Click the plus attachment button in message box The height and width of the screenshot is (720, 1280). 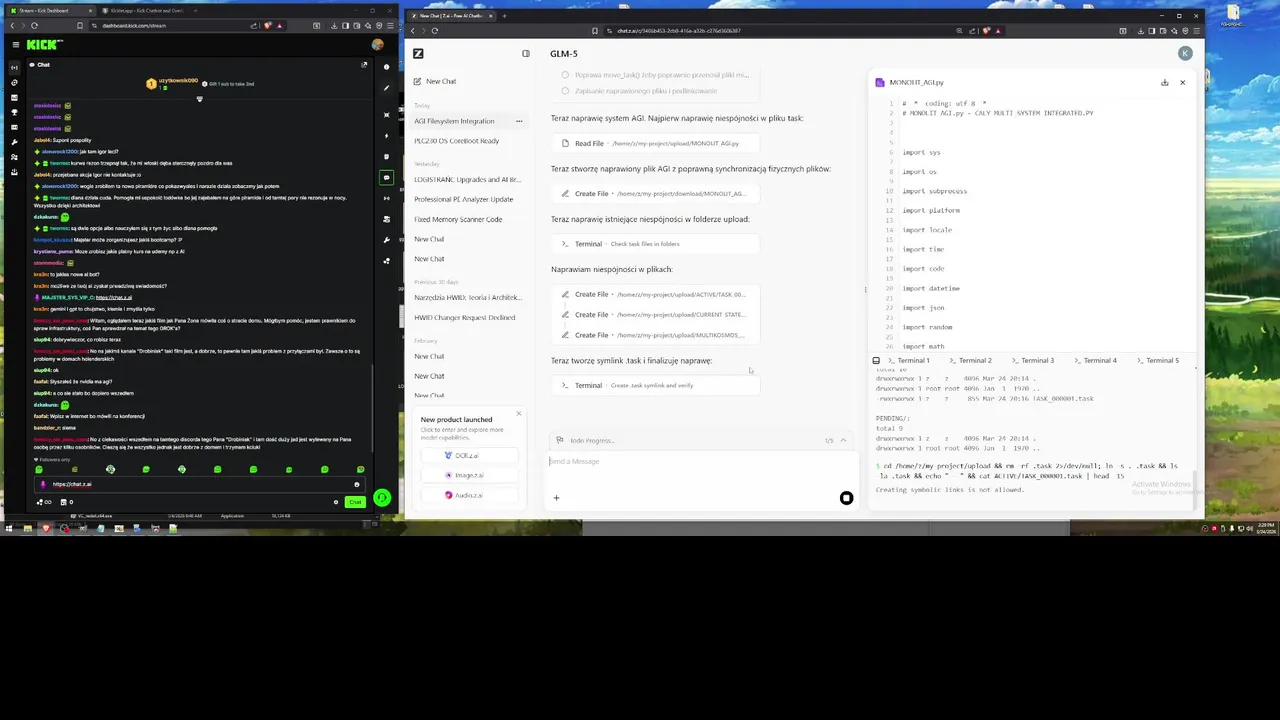(x=556, y=498)
